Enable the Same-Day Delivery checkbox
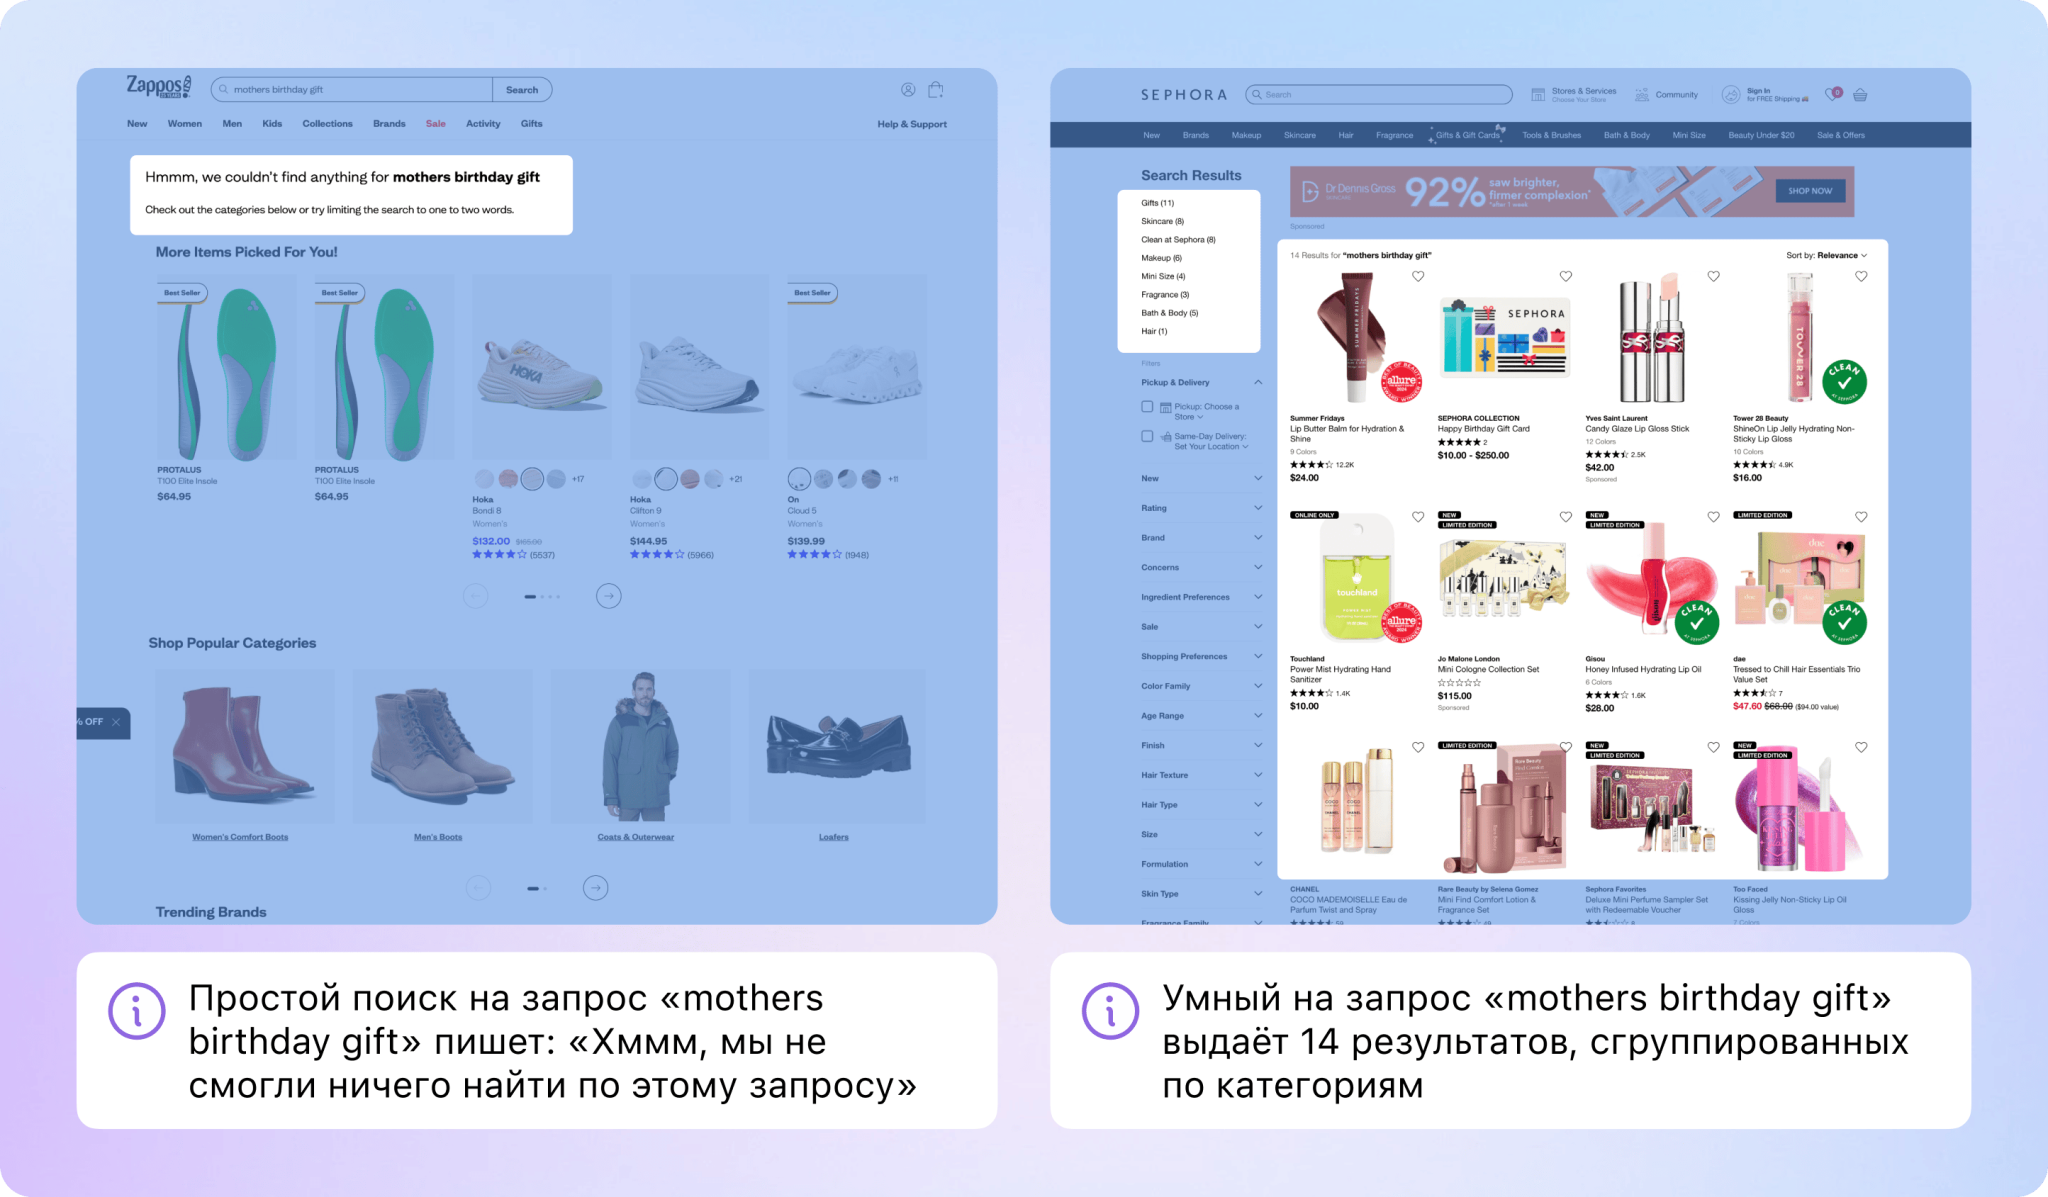 tap(1147, 436)
